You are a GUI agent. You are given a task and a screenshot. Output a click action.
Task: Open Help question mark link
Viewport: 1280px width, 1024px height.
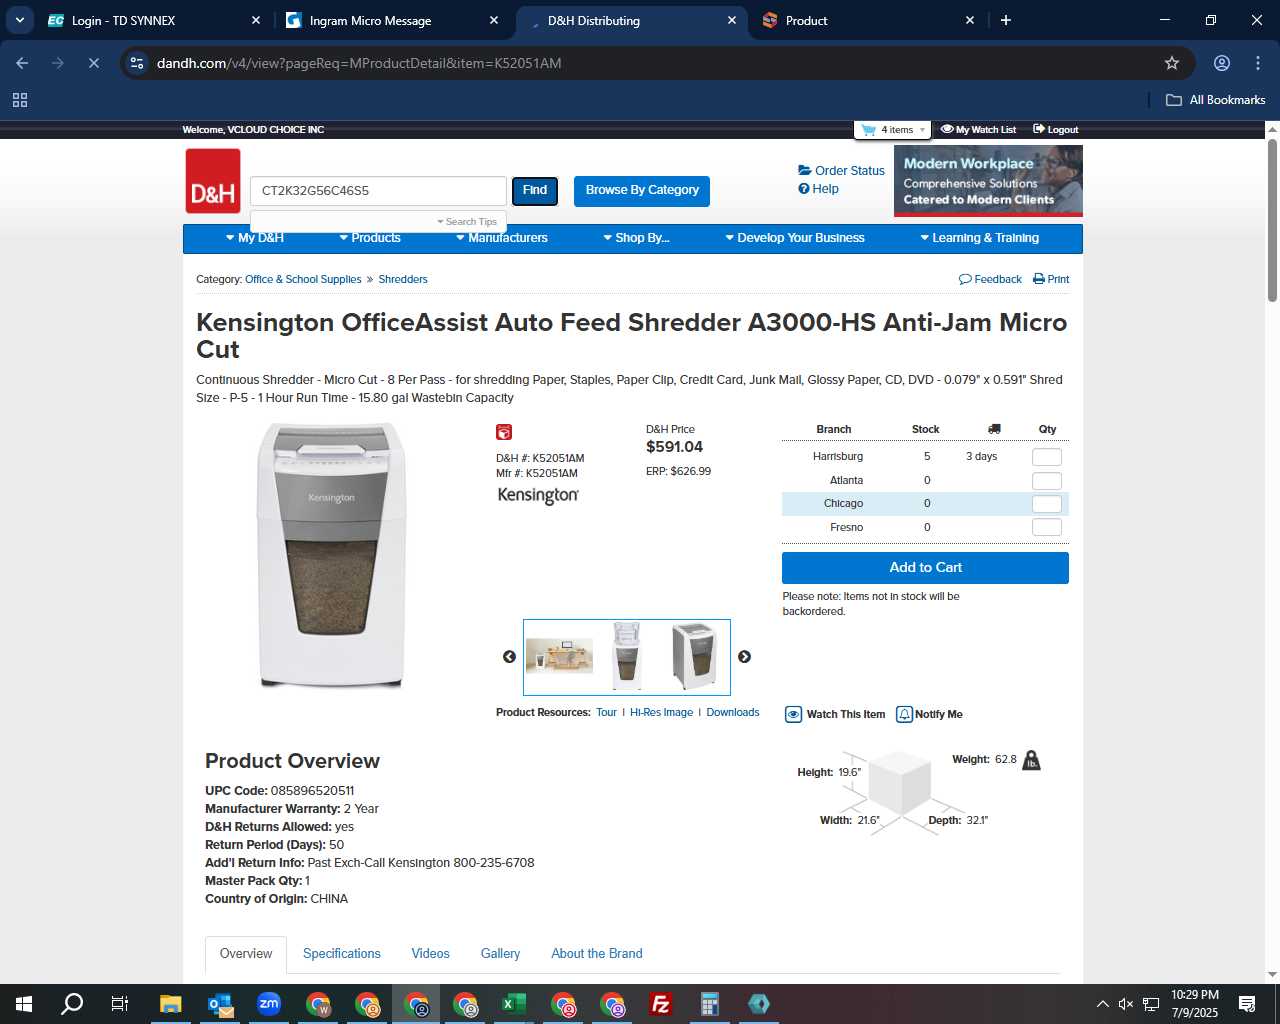818,189
